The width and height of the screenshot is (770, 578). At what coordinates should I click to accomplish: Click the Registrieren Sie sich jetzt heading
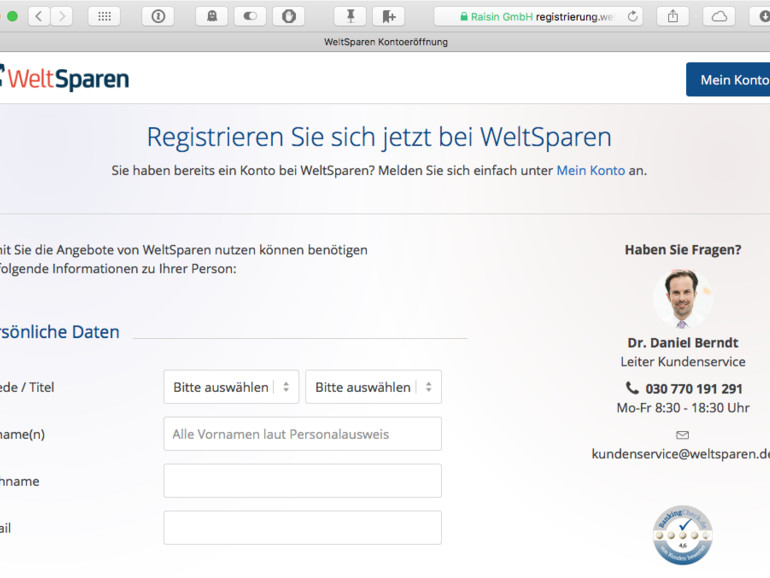(x=379, y=137)
